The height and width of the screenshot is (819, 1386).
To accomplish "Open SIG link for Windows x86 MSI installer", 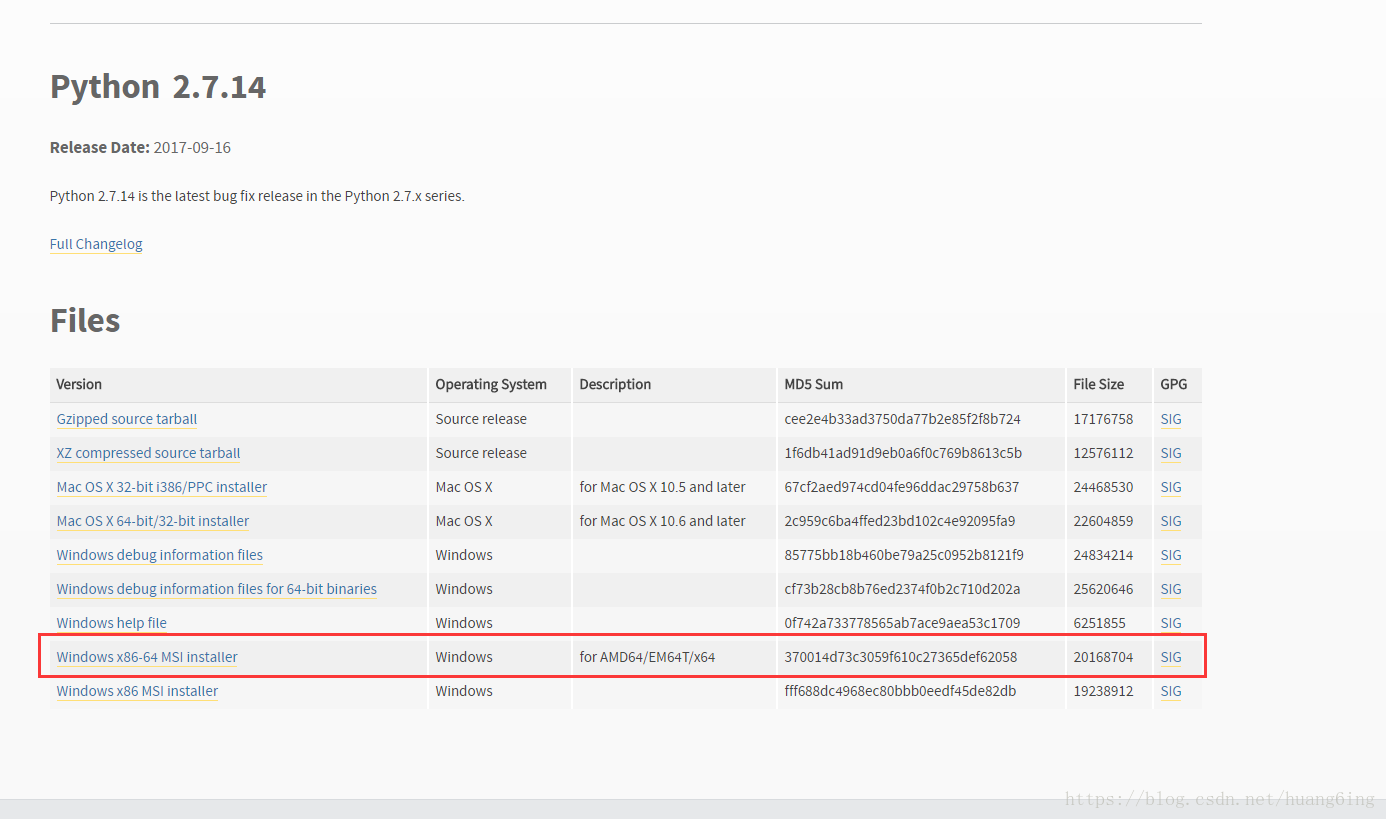I will click(x=1171, y=691).
